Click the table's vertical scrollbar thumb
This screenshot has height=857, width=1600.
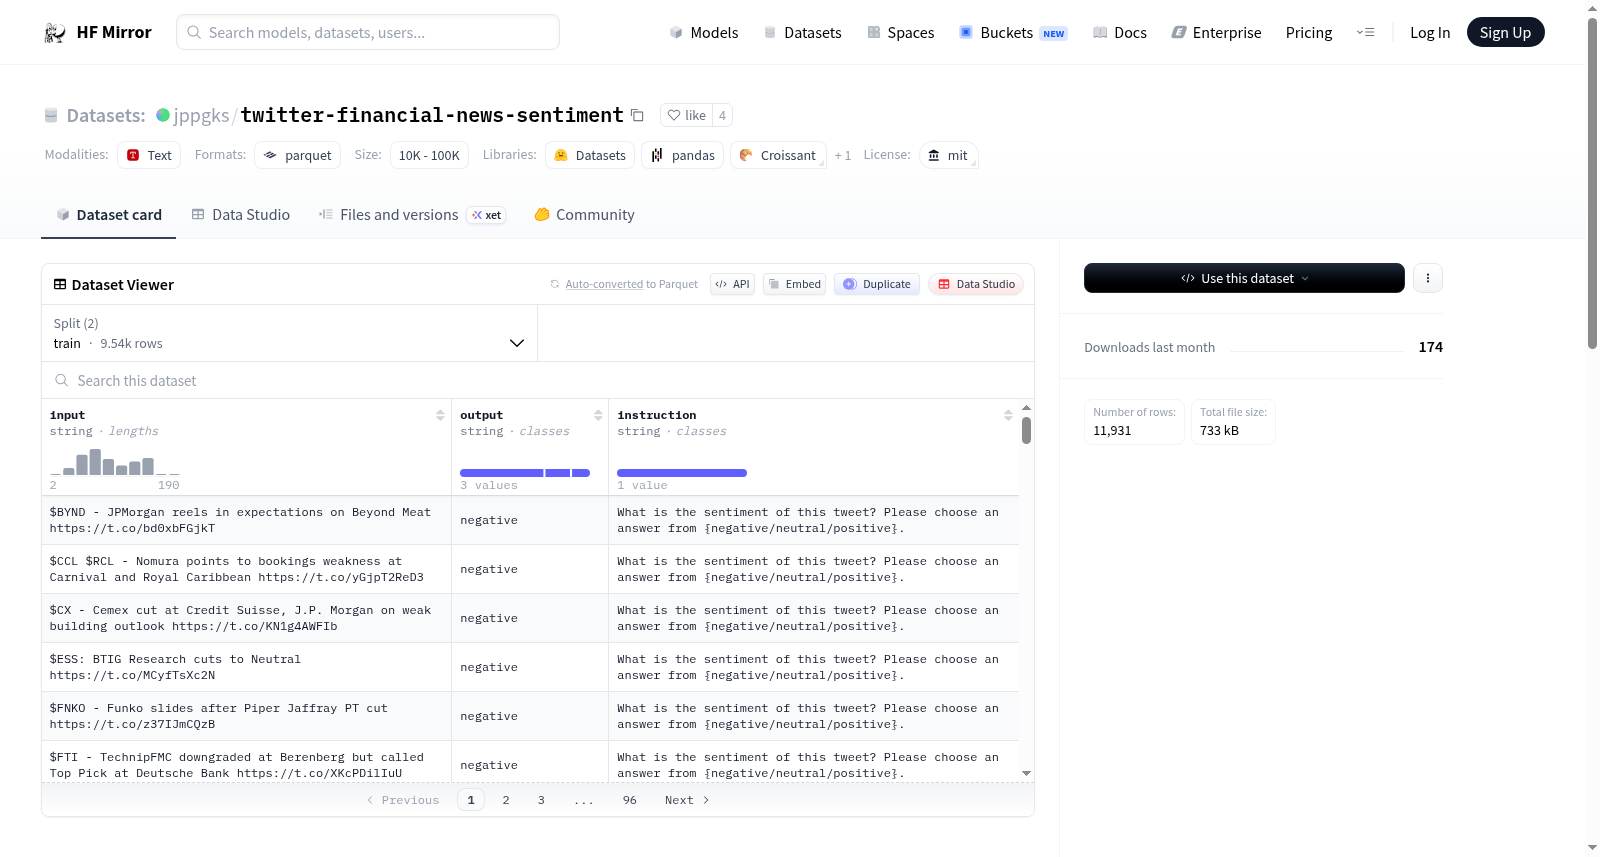coord(1026,431)
